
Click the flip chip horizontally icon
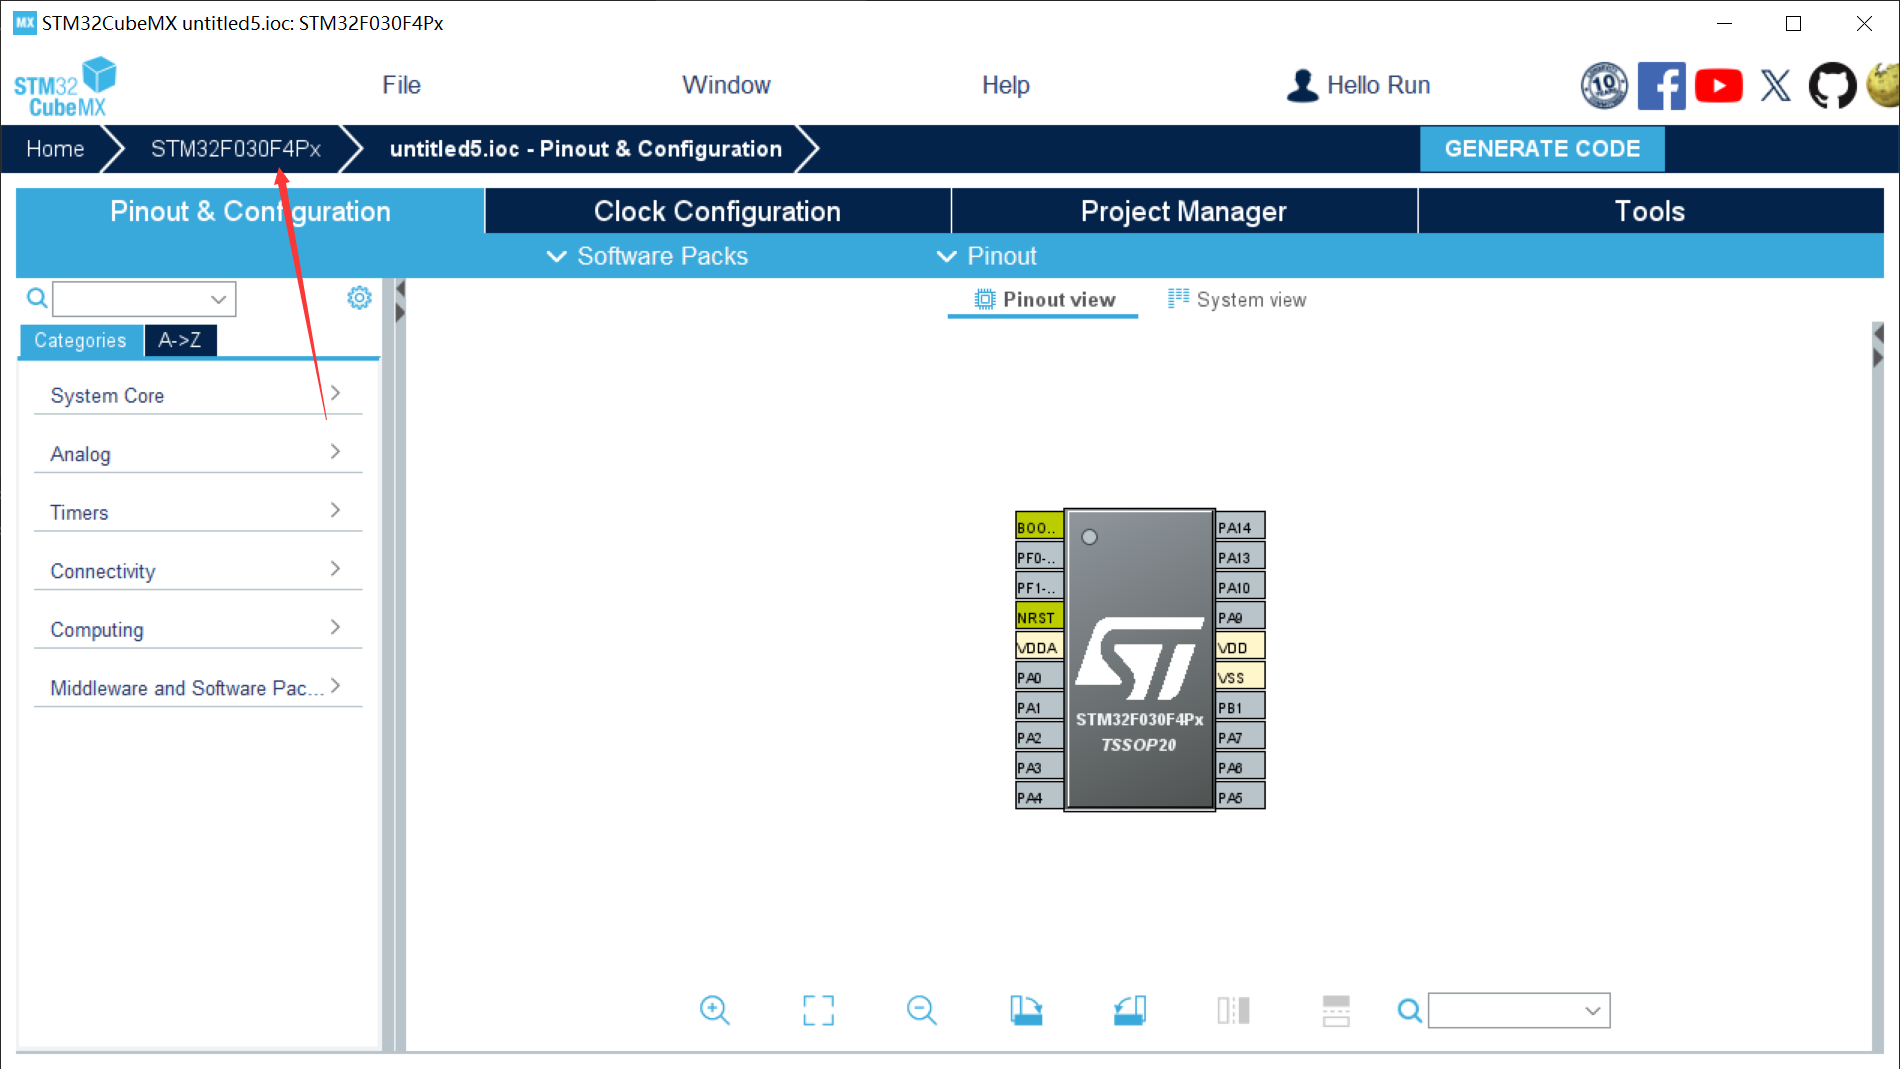tap(1233, 1010)
